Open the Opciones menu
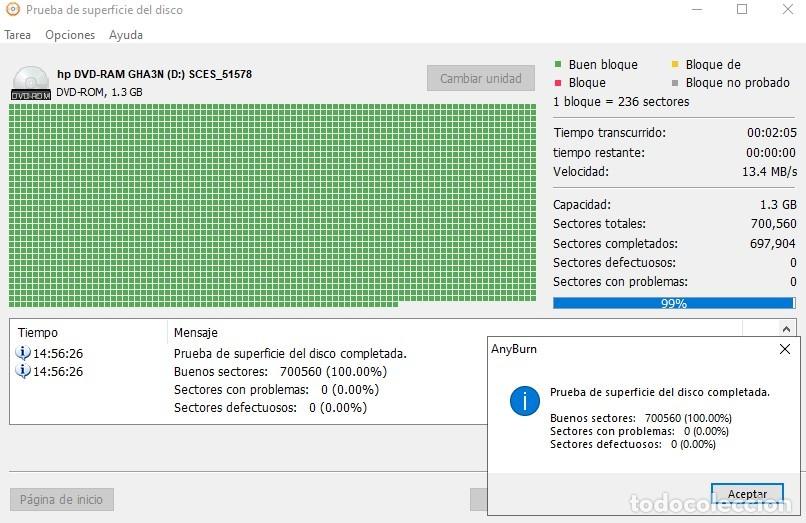The width and height of the screenshot is (806, 523). pyautogui.click(x=70, y=35)
